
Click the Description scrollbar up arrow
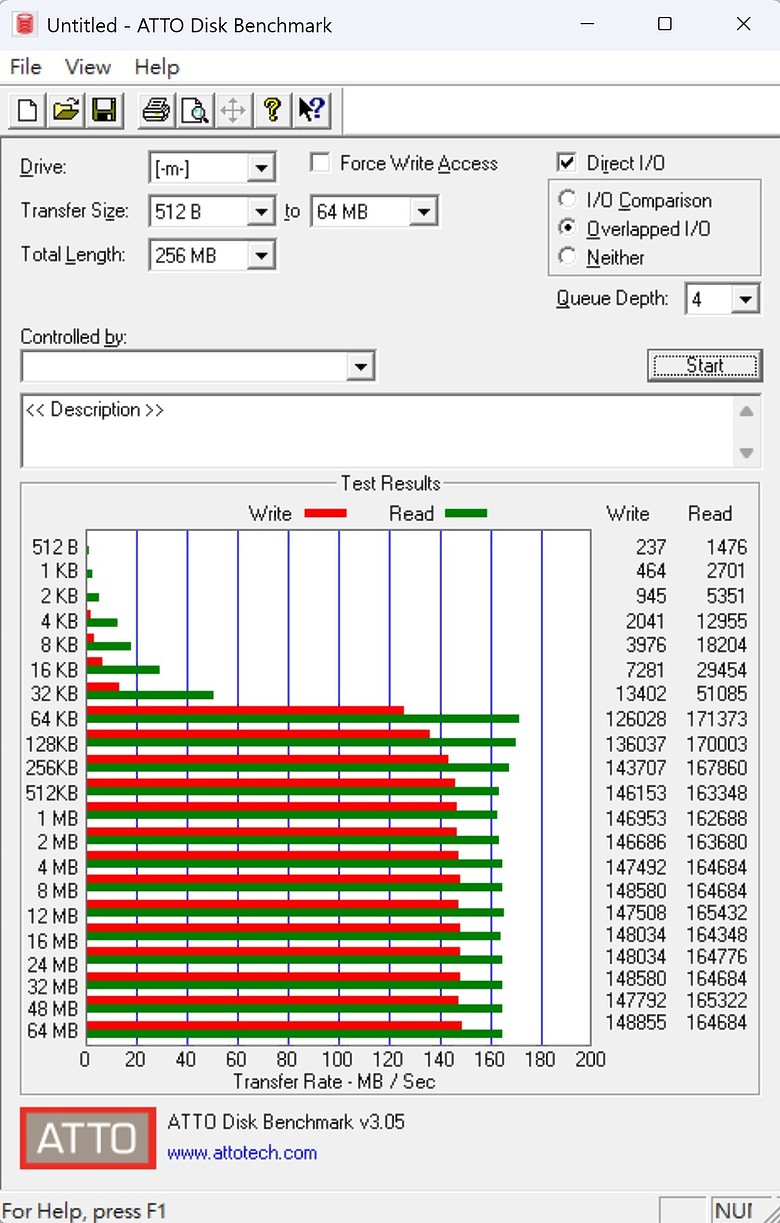[x=746, y=410]
